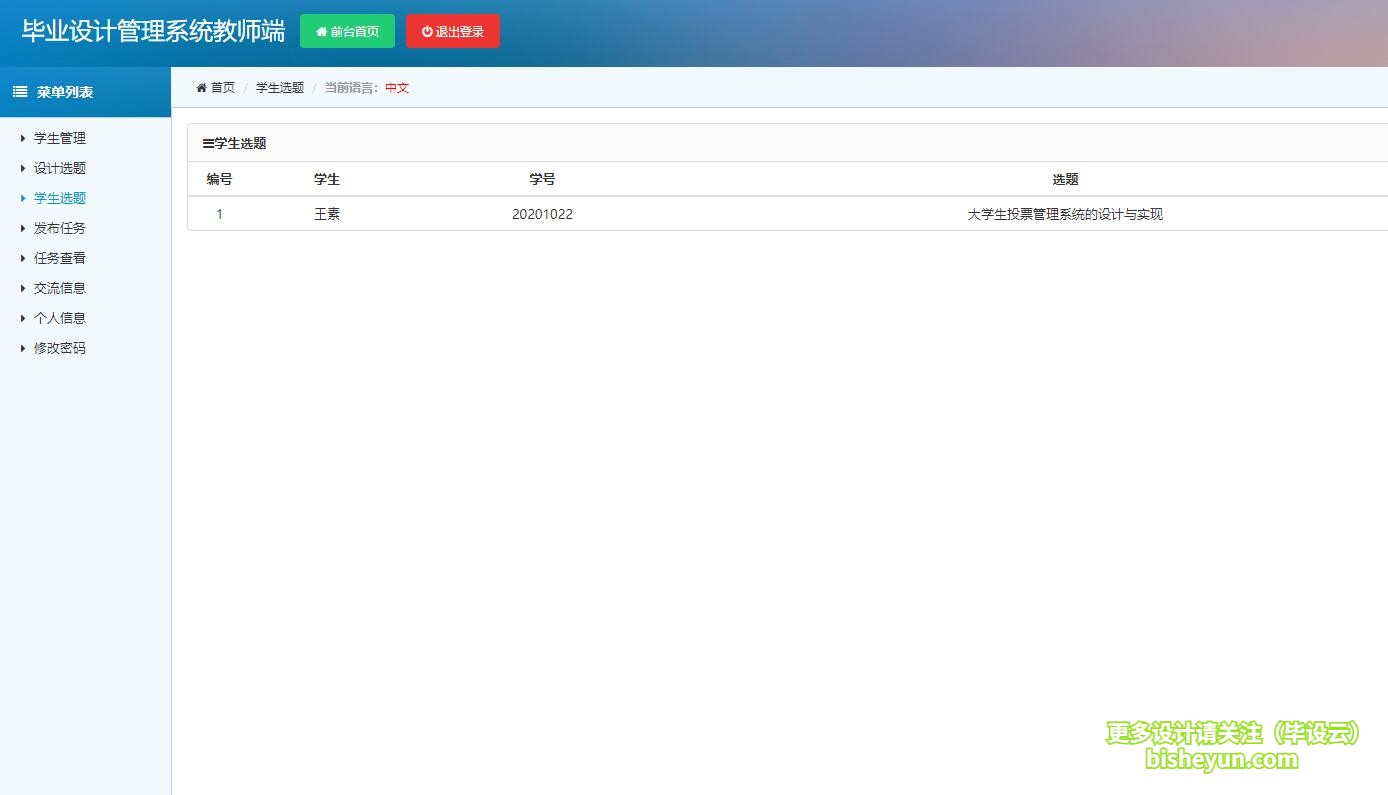This screenshot has height=795, width=1388.
Task: Expand arrow beside 任务查看
Action: point(23,258)
